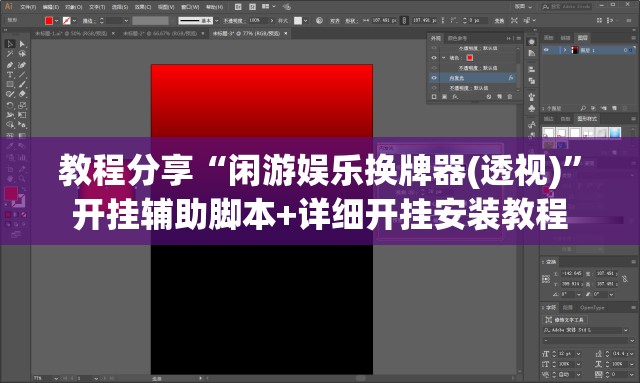Open Appearance panel flyout menu

coord(518,38)
